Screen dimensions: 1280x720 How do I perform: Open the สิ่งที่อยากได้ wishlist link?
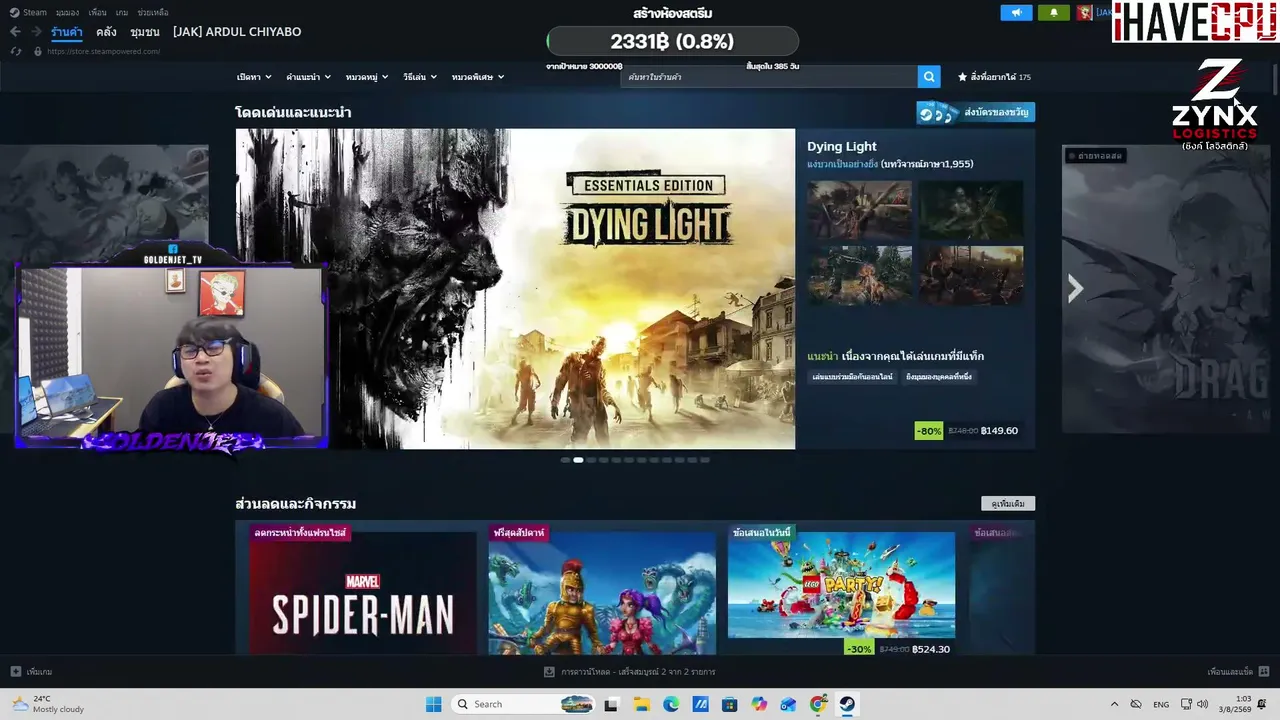point(994,77)
